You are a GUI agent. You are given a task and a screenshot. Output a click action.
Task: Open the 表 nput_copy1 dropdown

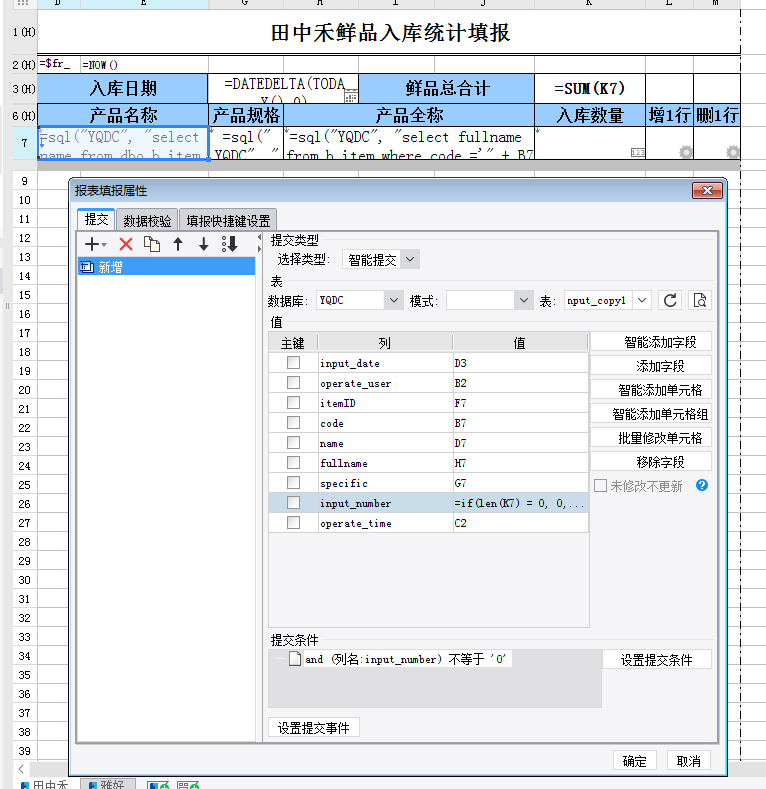point(642,300)
